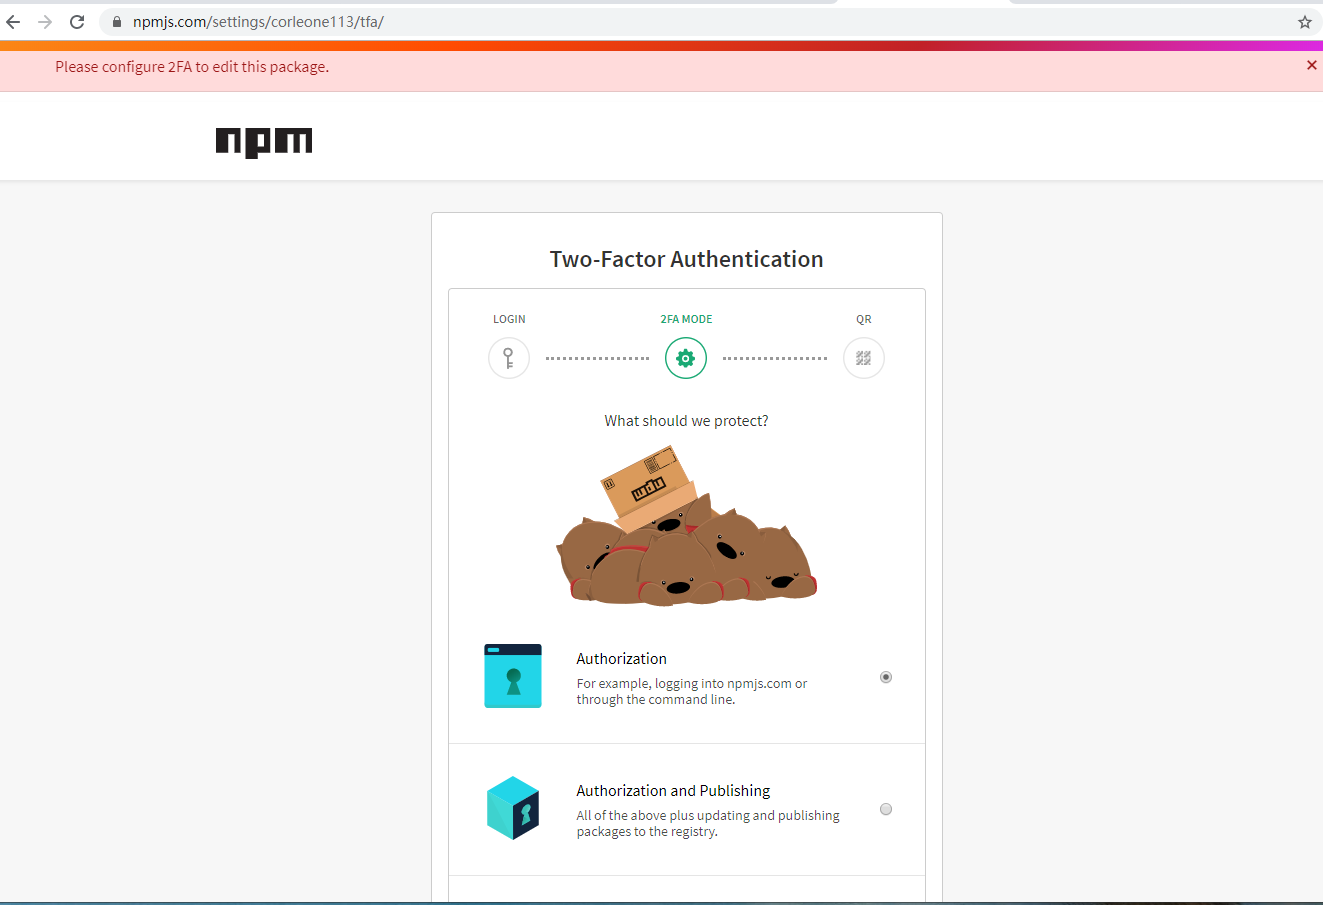Click the "QR" step label
Screen dimensions: 1323x905
[864, 319]
